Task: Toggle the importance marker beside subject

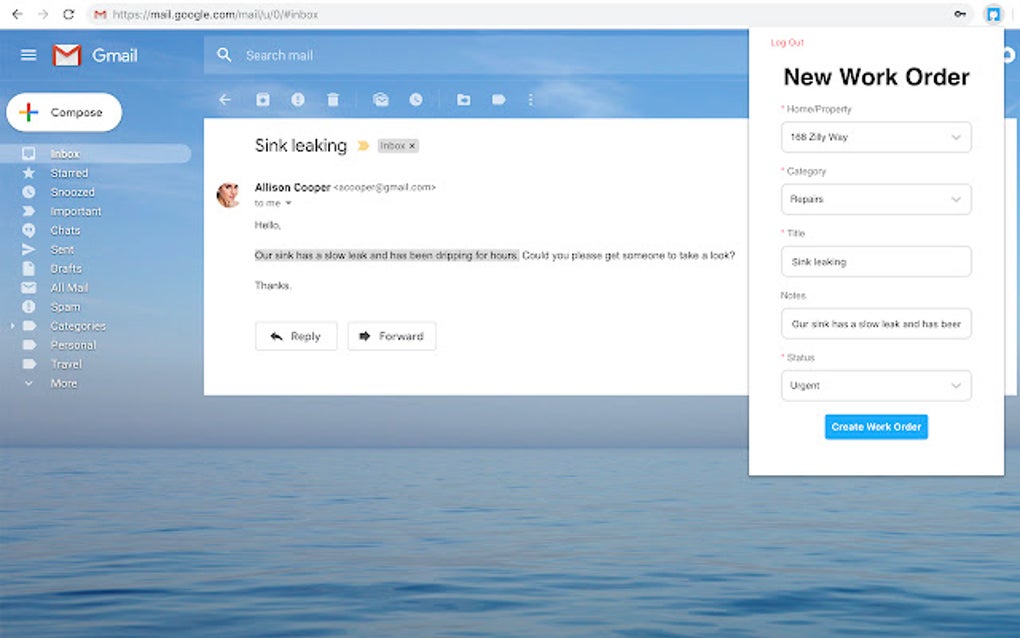Action: [x=364, y=146]
